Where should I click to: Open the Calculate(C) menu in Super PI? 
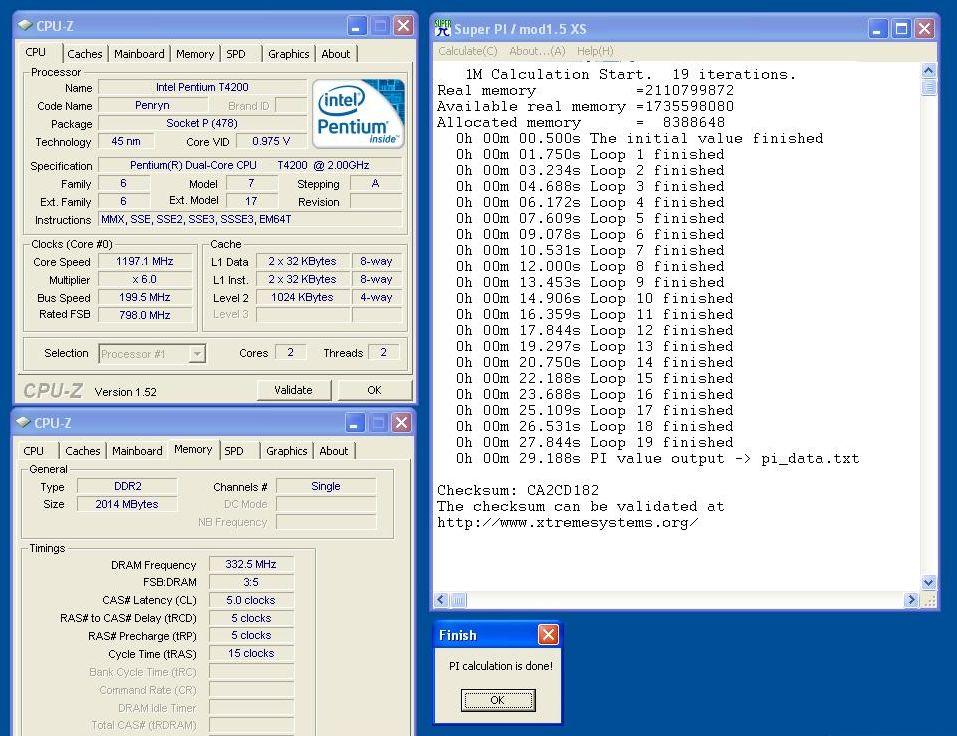468,51
